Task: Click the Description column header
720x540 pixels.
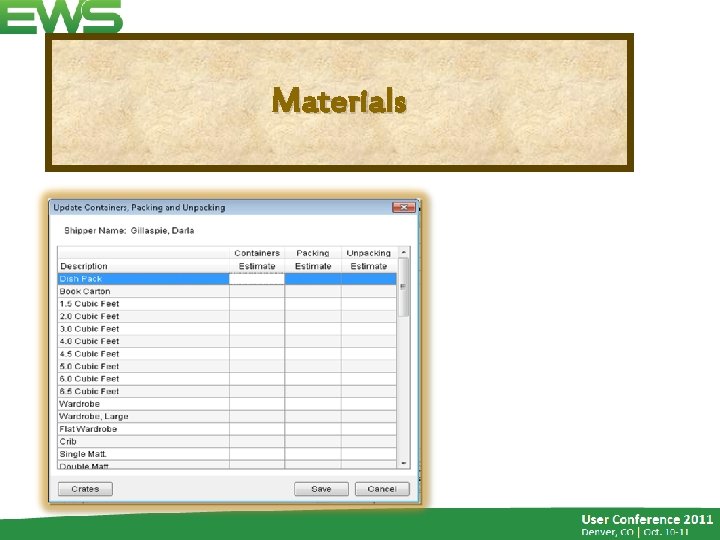Action: click(143, 266)
